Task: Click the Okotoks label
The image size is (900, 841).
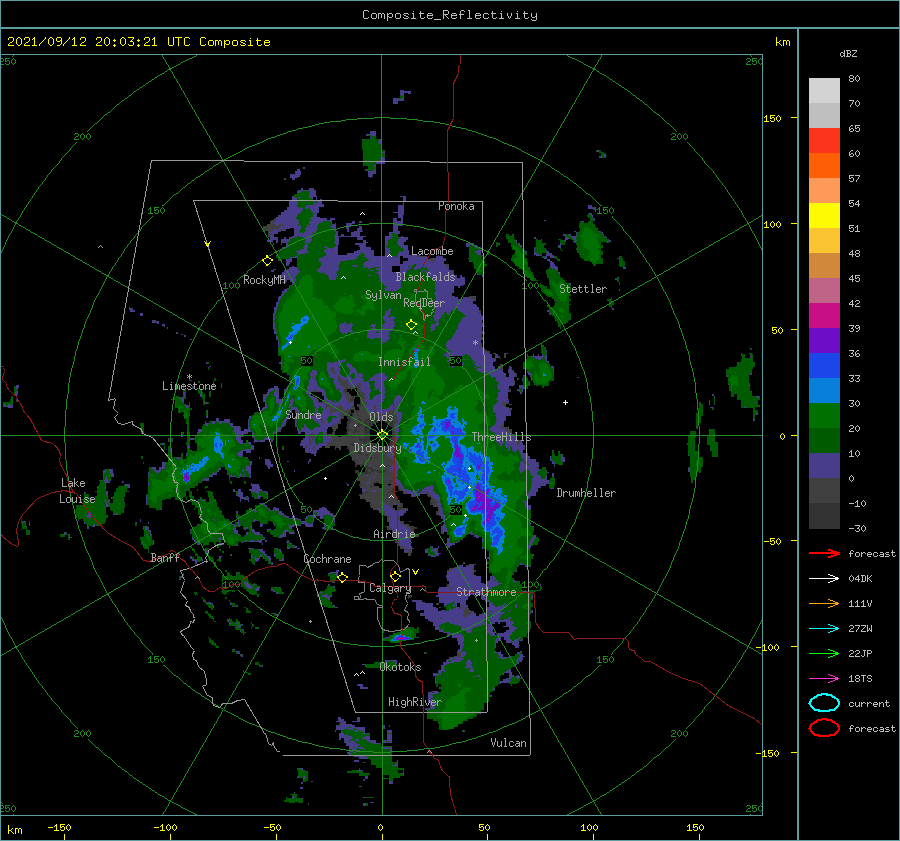Action: [400, 666]
